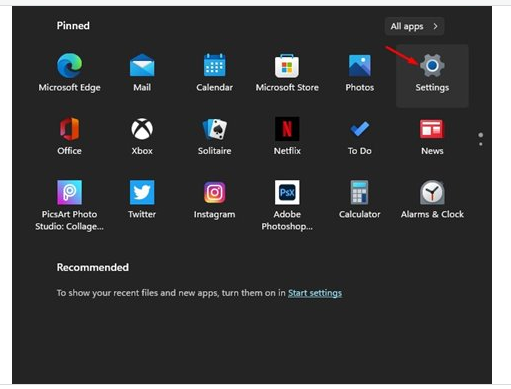The width and height of the screenshot is (511, 389).
Task: Launch Instagram from pinned apps
Action: (x=215, y=199)
